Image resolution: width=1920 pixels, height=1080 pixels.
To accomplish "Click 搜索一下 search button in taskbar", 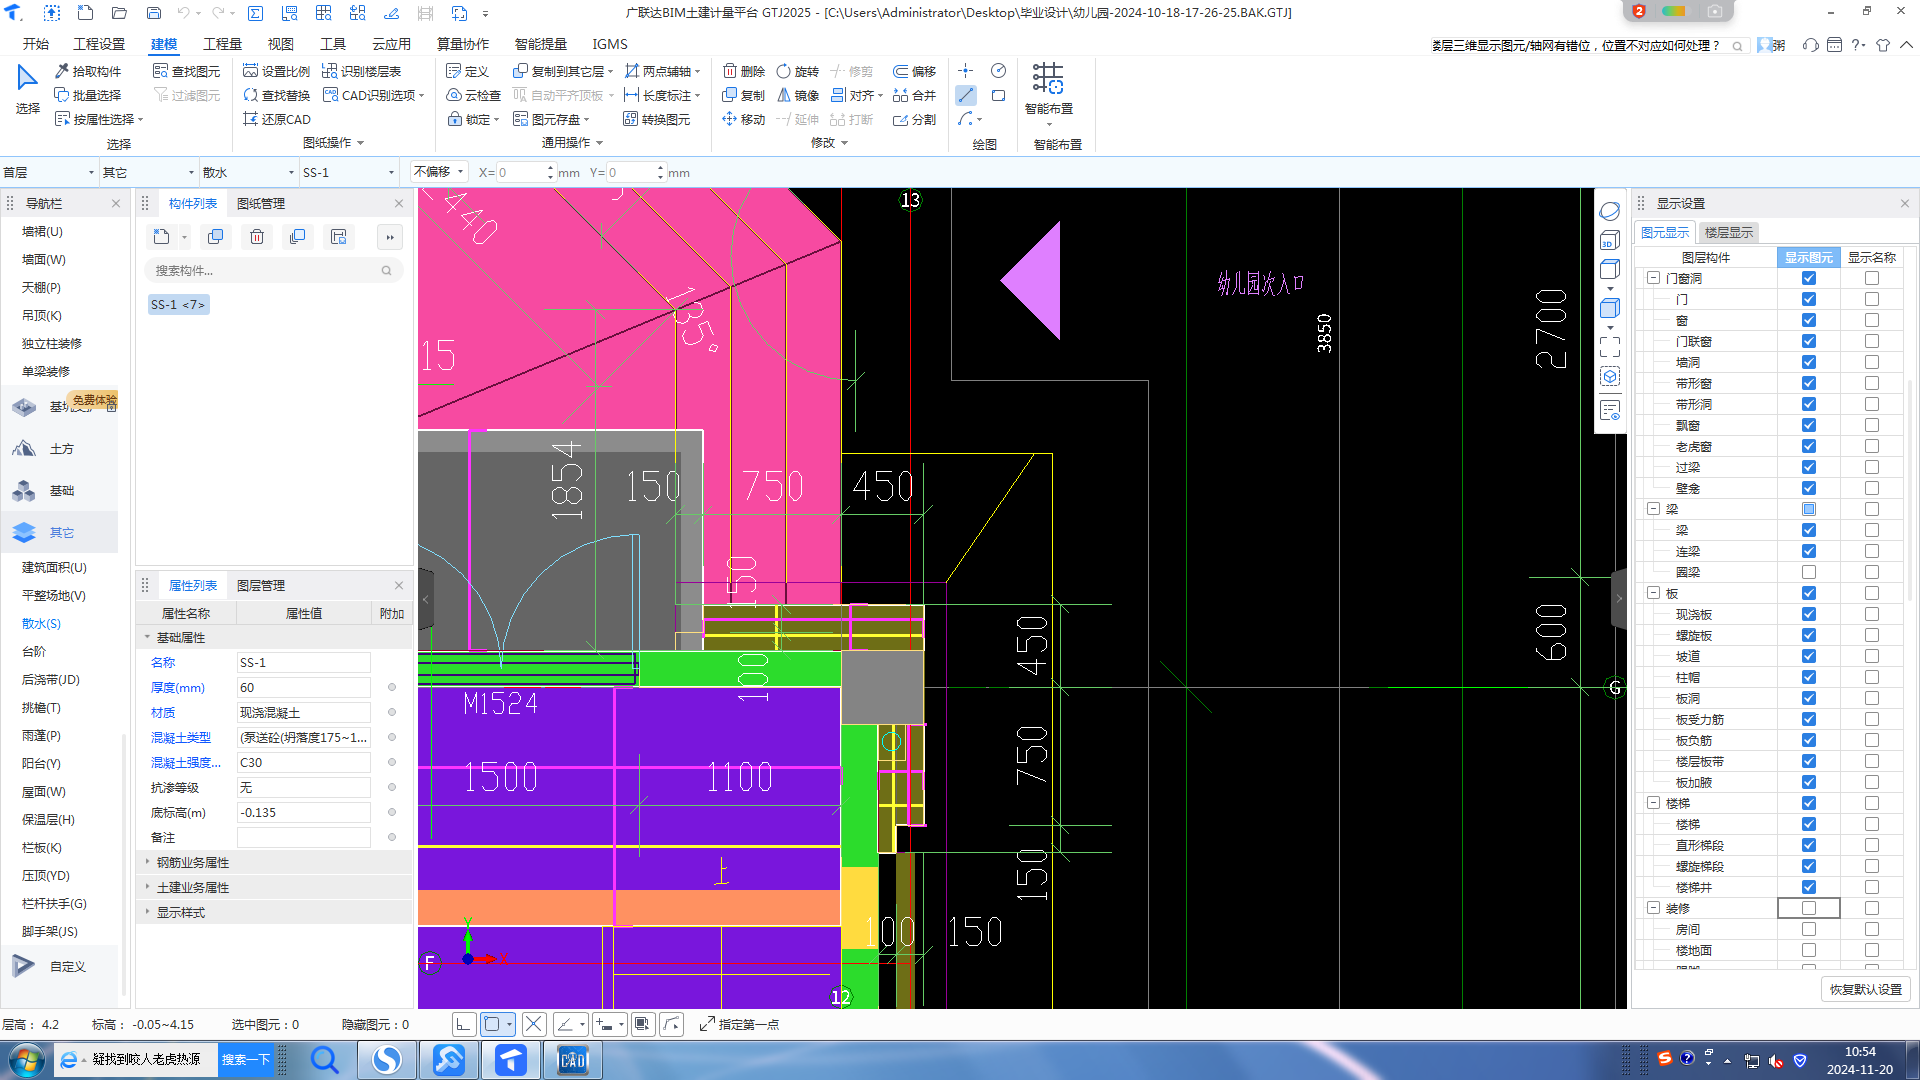I will pyautogui.click(x=245, y=1060).
